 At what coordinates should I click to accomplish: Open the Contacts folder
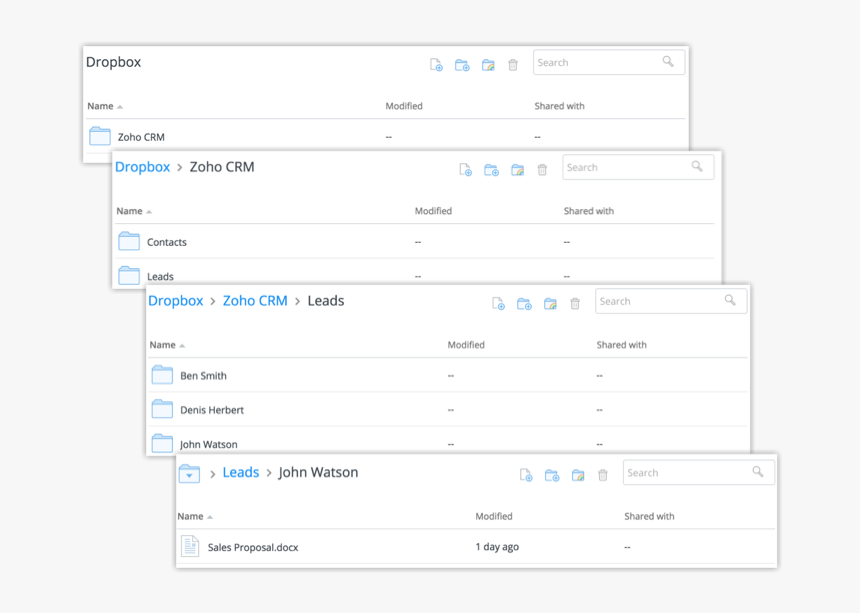pyautogui.click(x=166, y=242)
